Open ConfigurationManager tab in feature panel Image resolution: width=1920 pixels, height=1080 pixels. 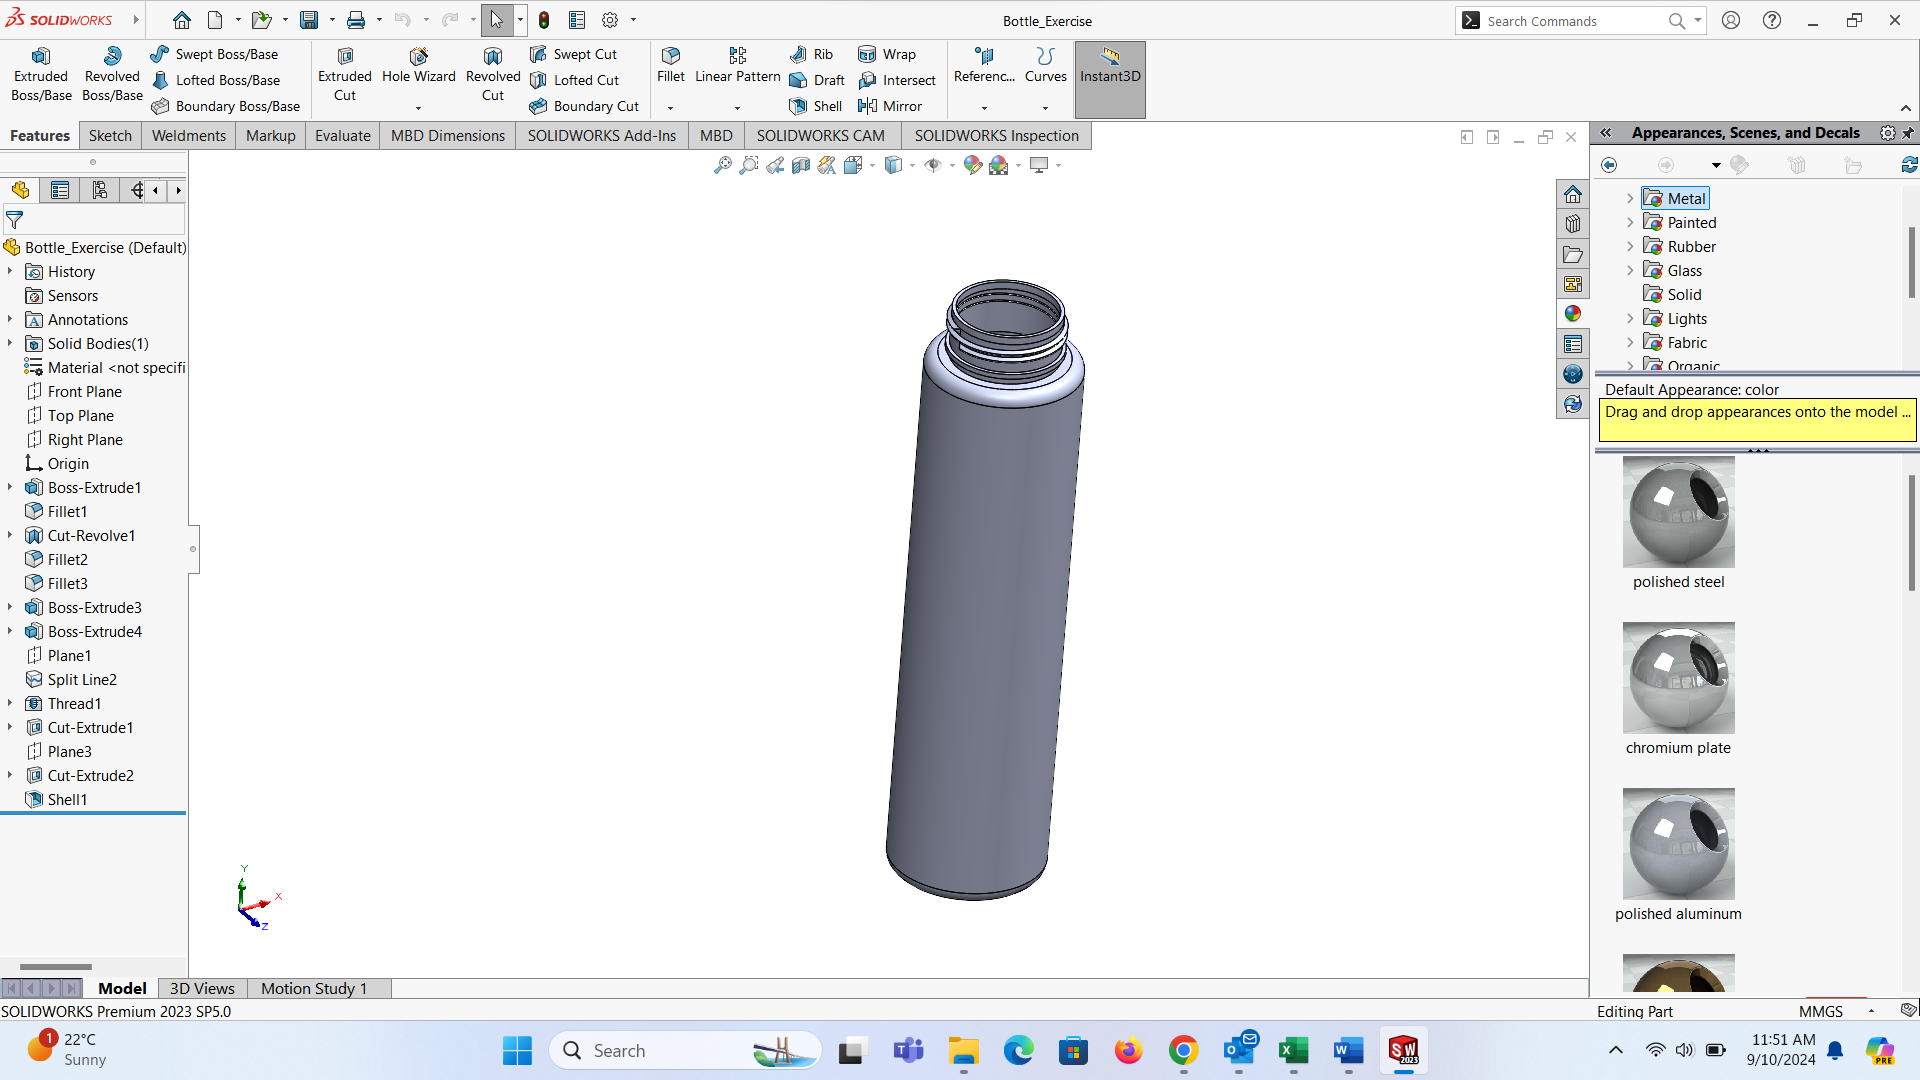(99, 190)
